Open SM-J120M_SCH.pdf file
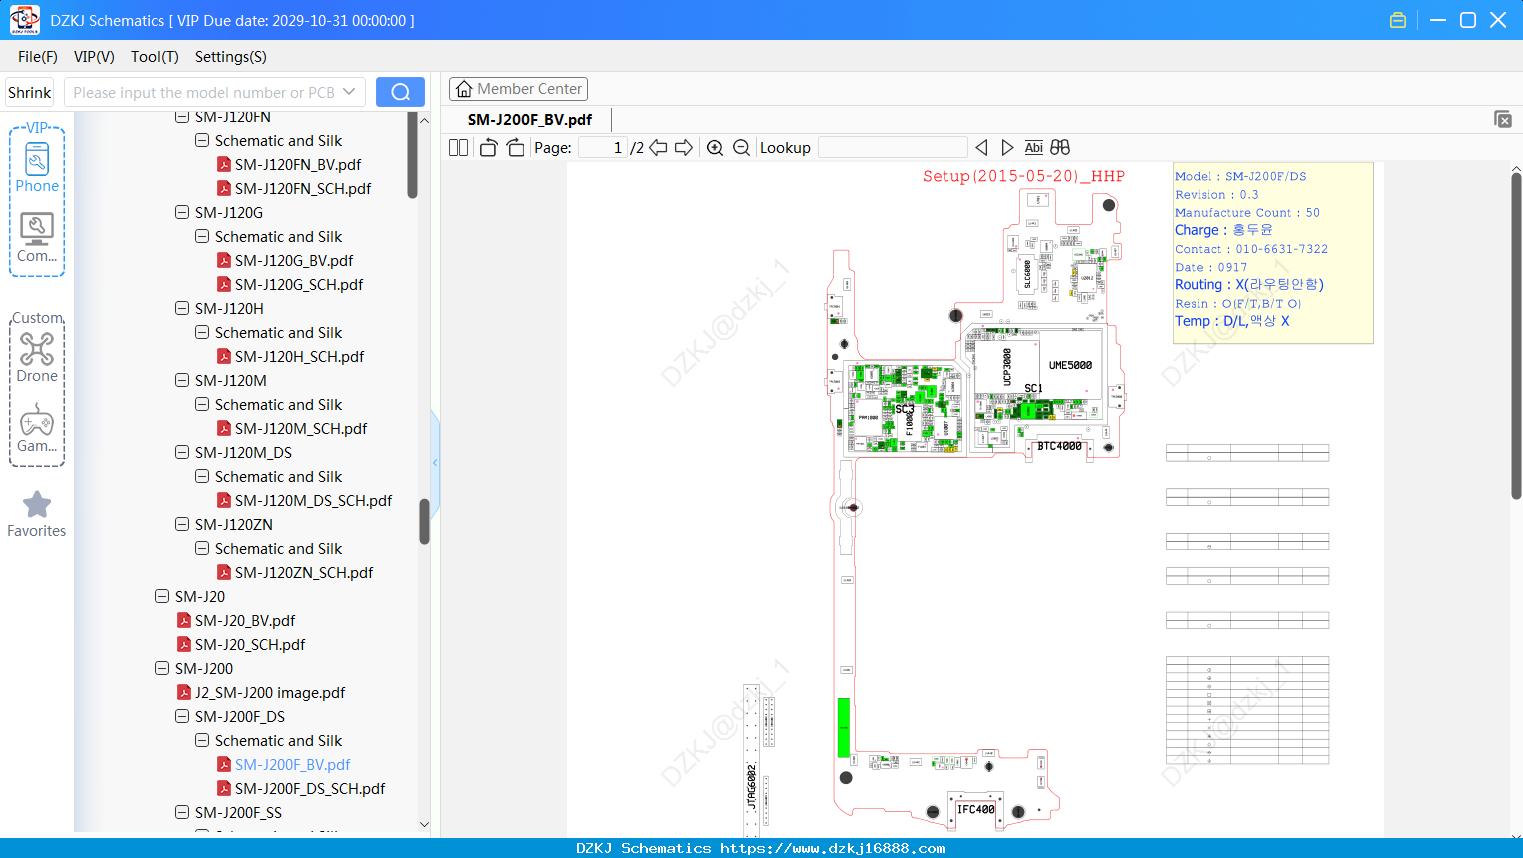Viewport: 1523px width, 858px height. coord(301,428)
